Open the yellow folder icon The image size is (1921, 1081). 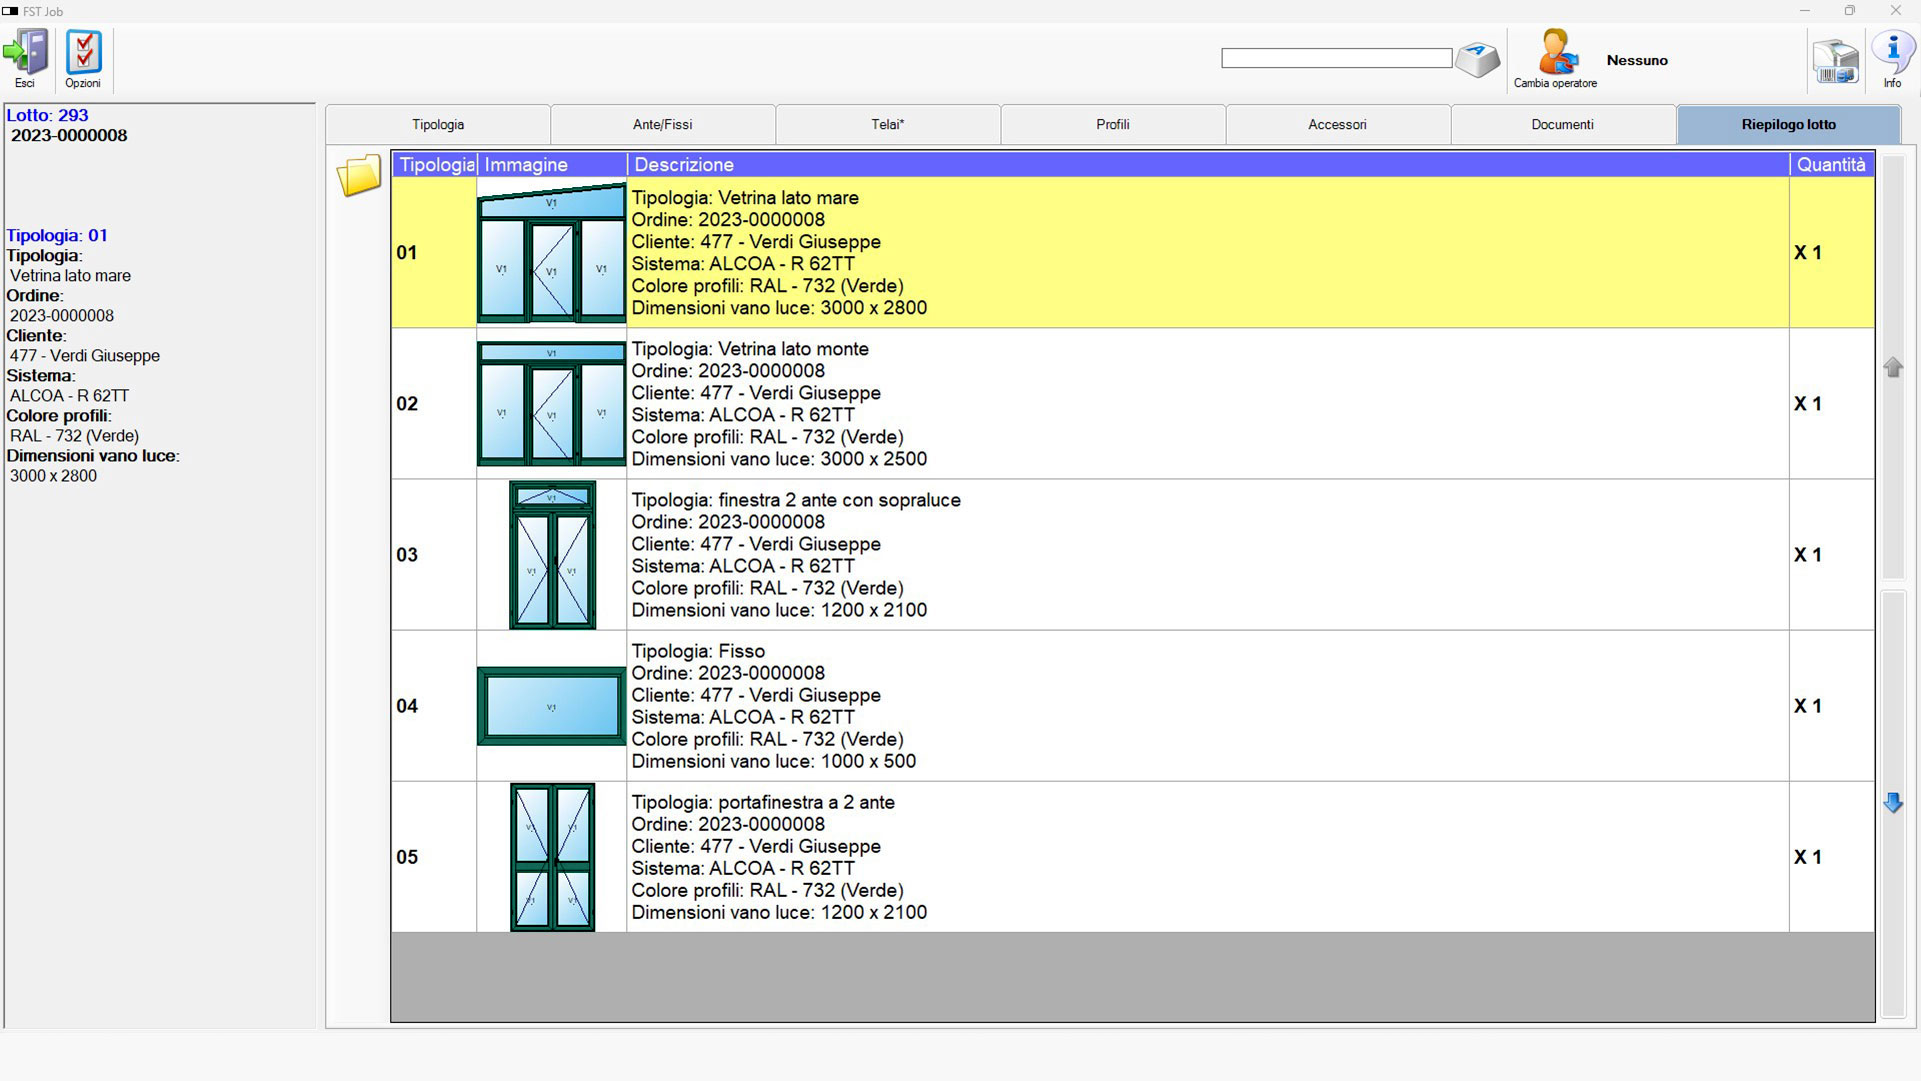pos(359,175)
